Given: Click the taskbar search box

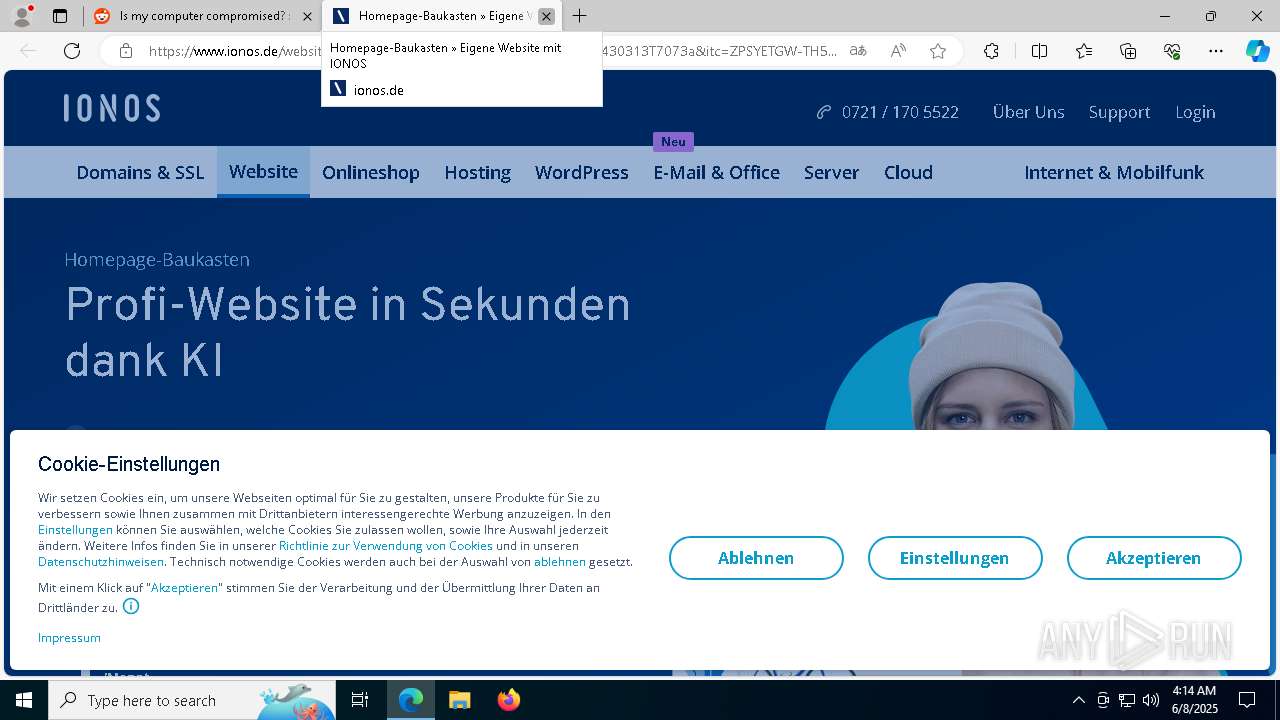Looking at the screenshot, I should pyautogui.click(x=192, y=700).
